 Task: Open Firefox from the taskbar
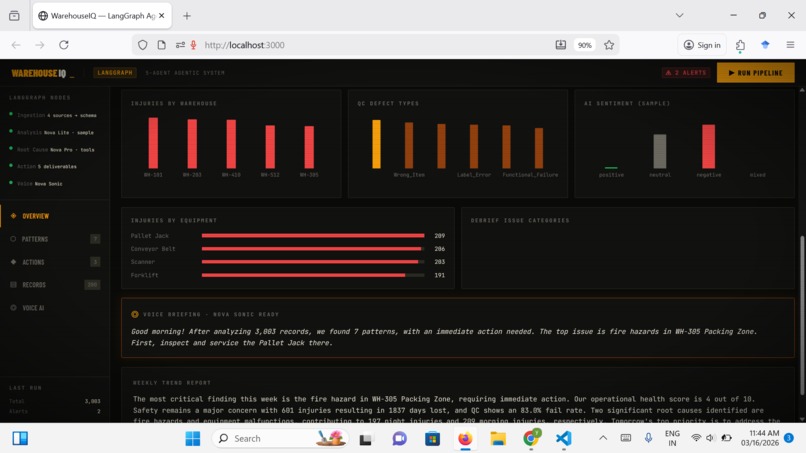coord(465,439)
